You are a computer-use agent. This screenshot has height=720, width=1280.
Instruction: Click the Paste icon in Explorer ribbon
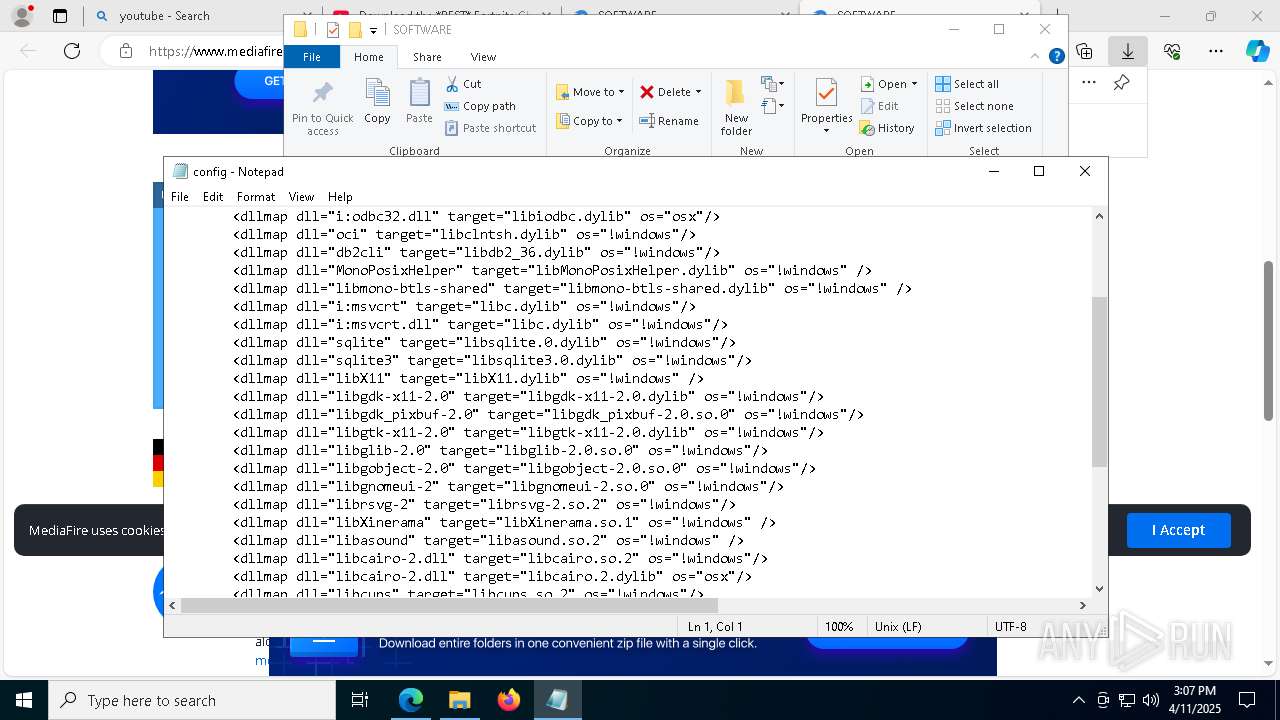point(419,101)
